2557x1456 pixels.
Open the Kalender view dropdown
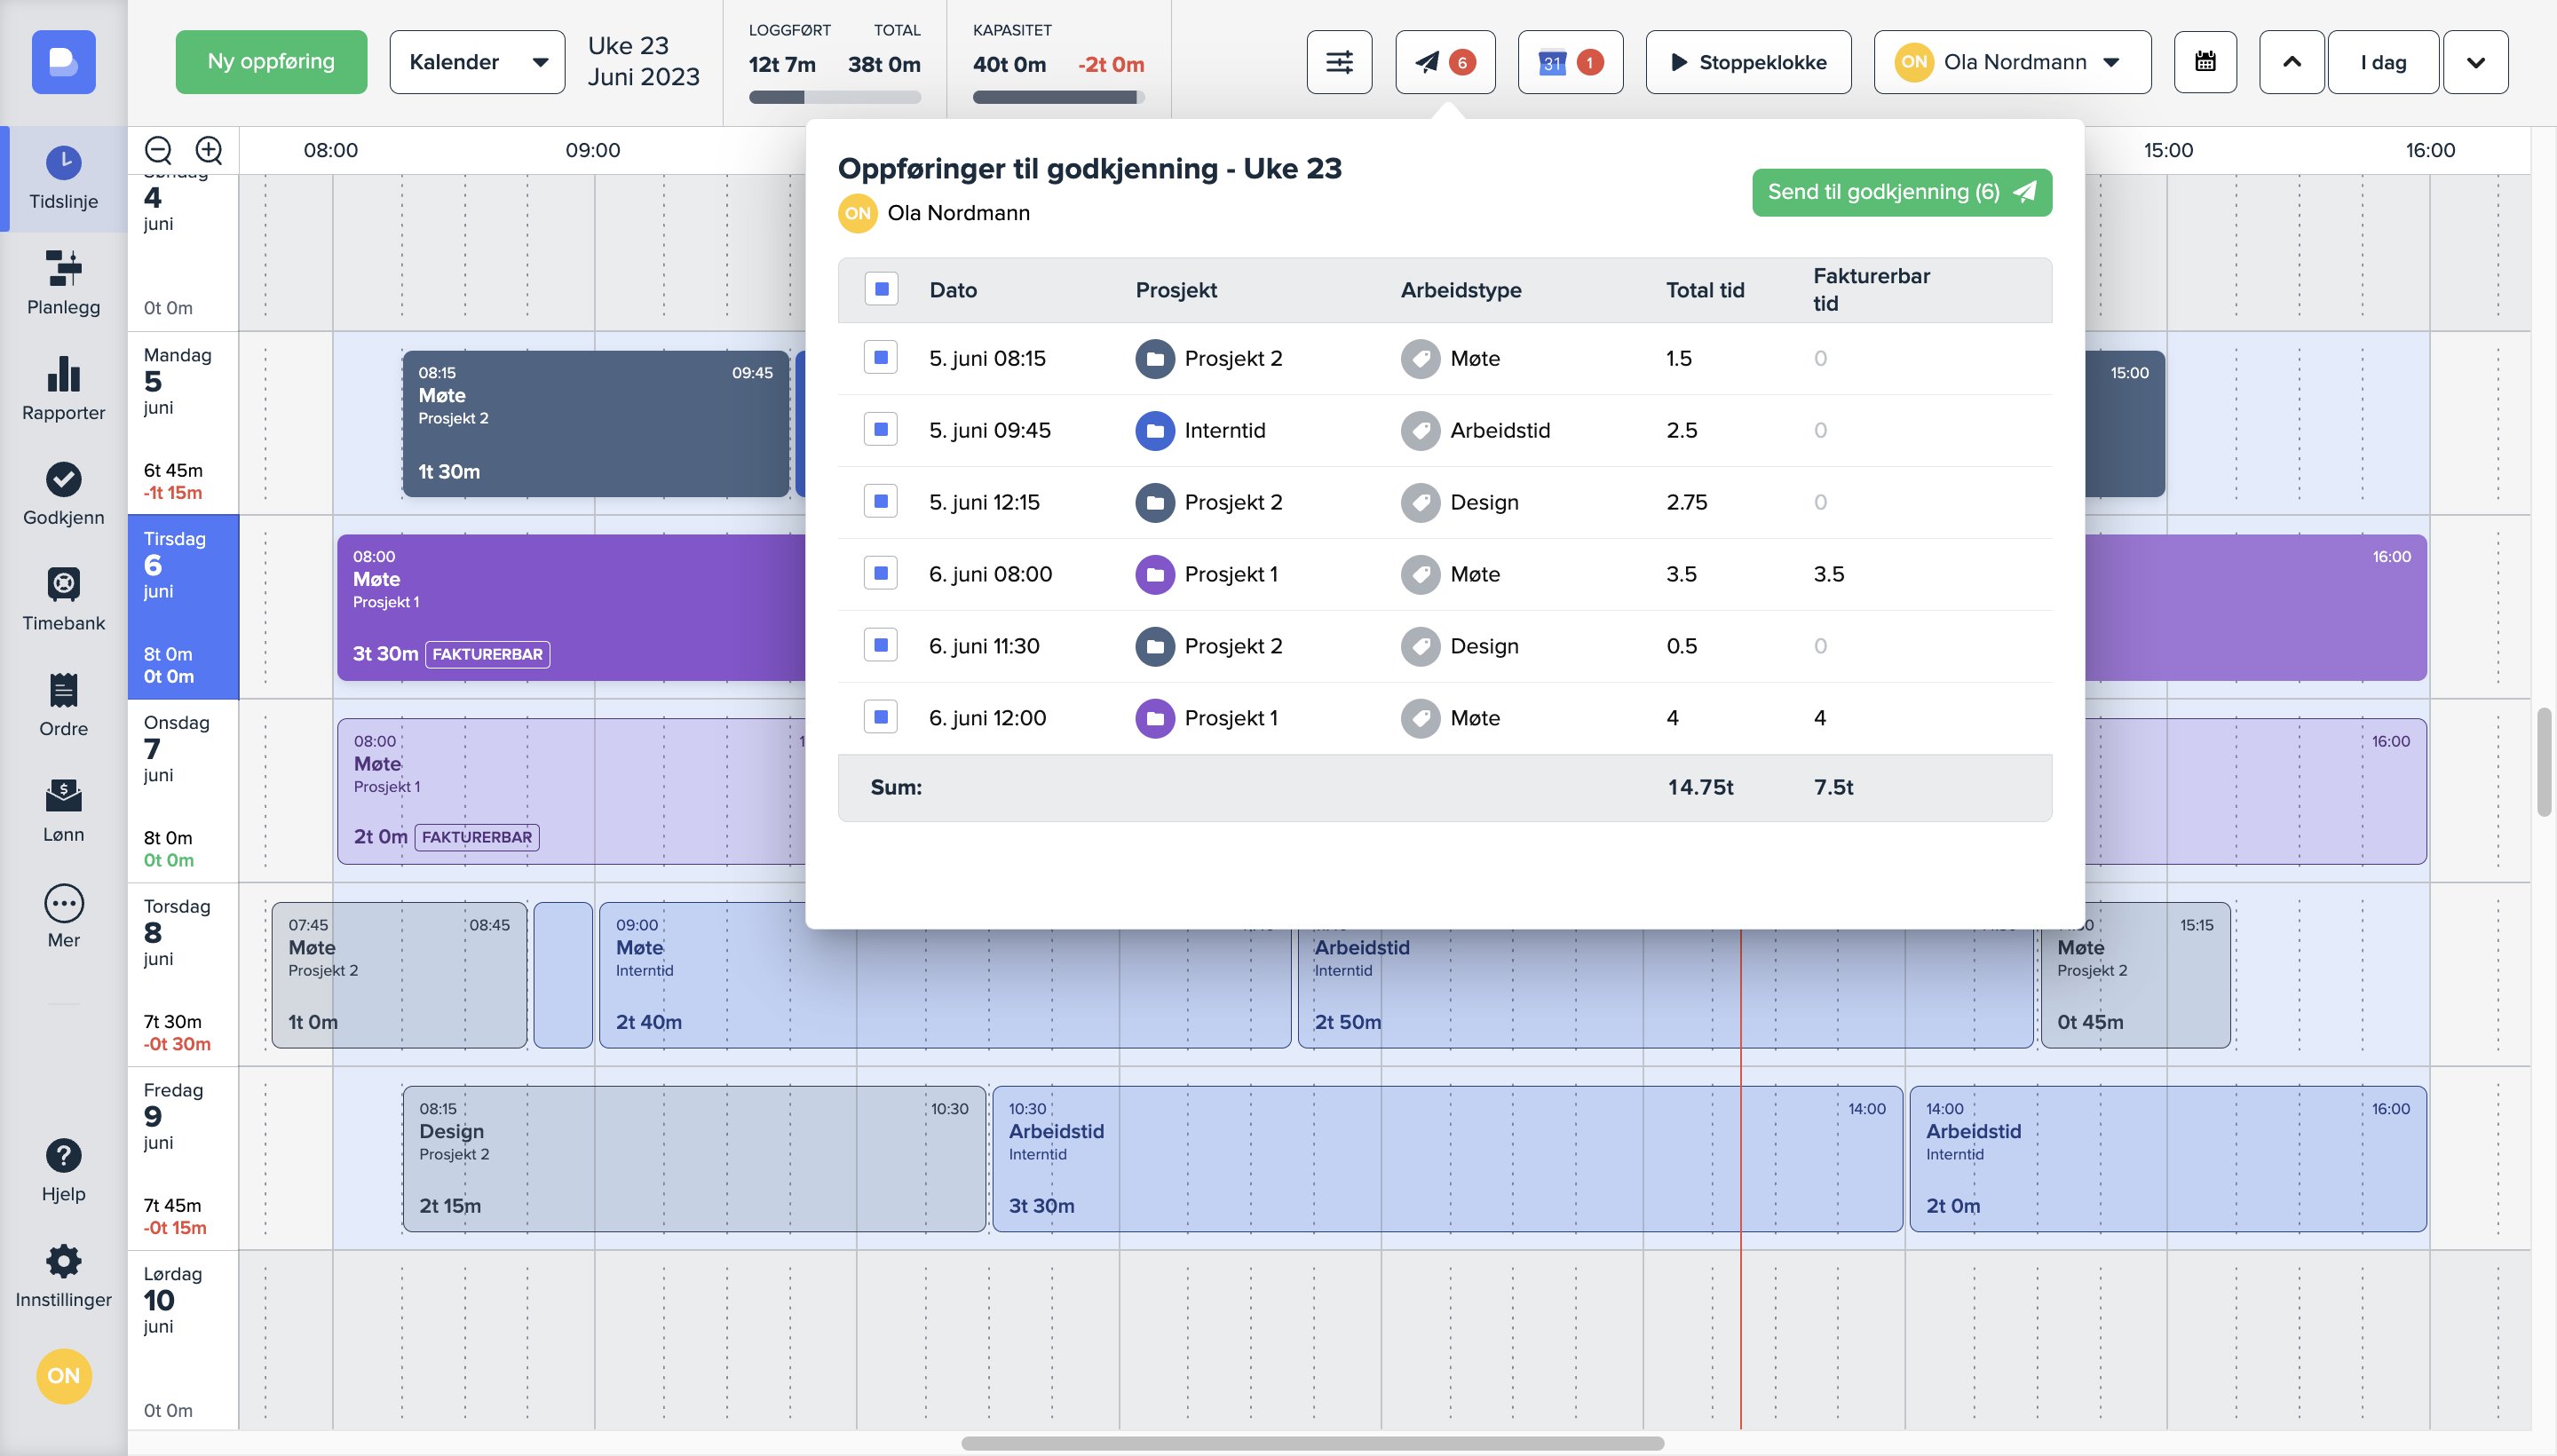pyautogui.click(x=477, y=62)
